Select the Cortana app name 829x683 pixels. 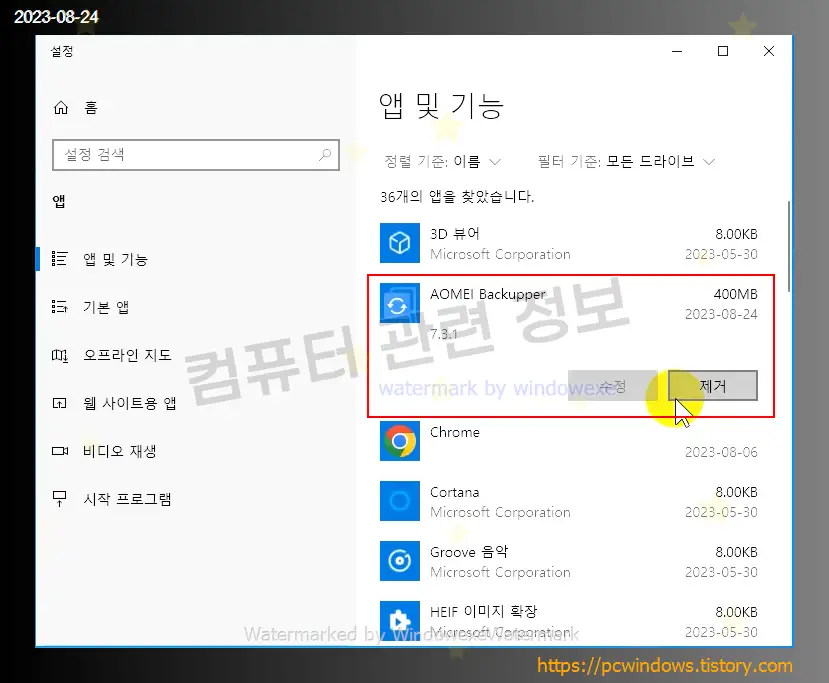point(455,492)
